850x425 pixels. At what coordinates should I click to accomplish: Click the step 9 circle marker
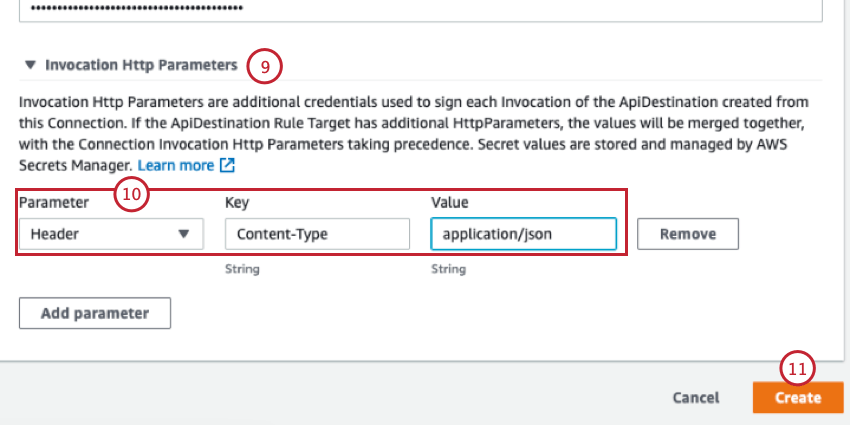265,67
